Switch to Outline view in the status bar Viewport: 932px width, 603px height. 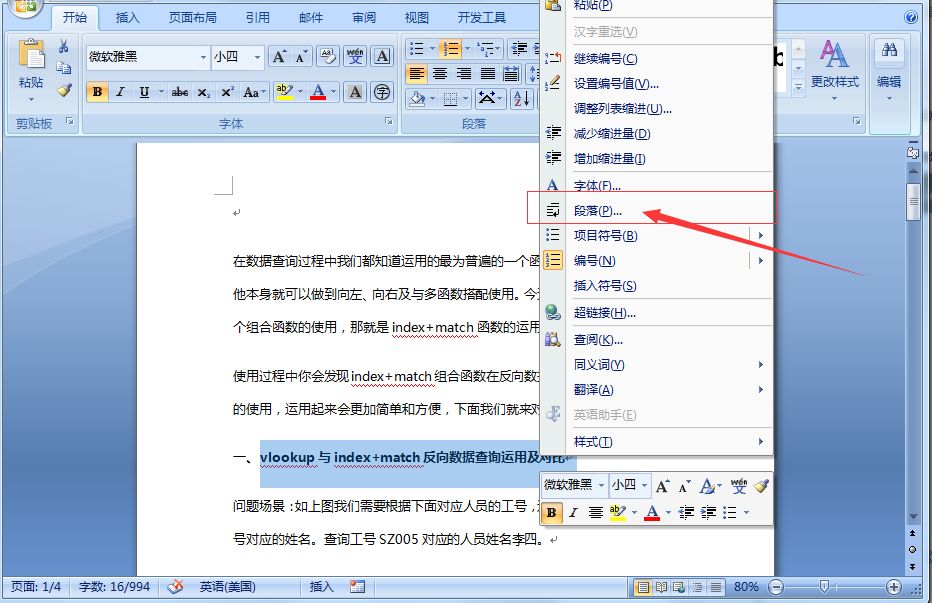(x=697, y=588)
